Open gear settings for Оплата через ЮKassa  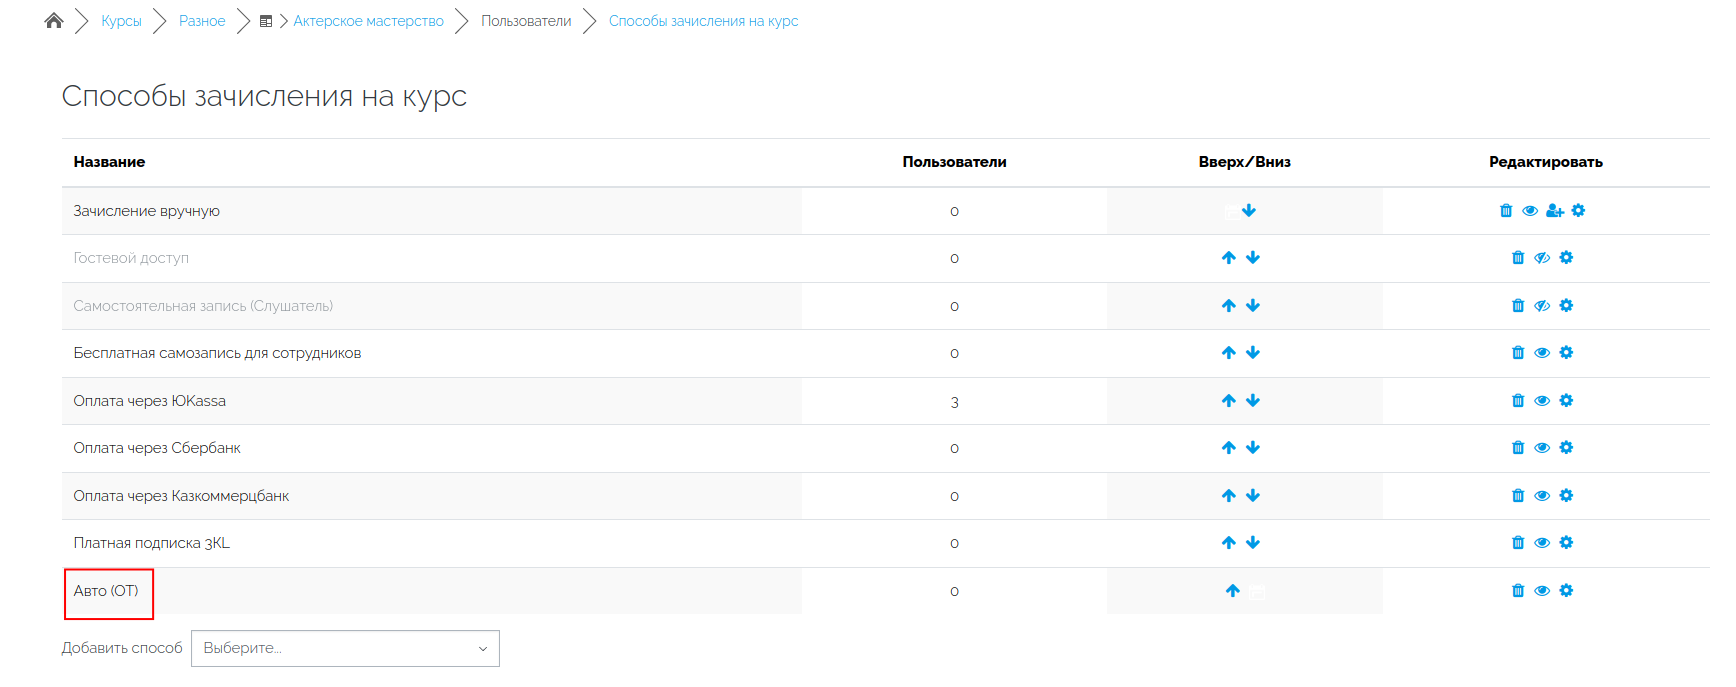[x=1566, y=401]
